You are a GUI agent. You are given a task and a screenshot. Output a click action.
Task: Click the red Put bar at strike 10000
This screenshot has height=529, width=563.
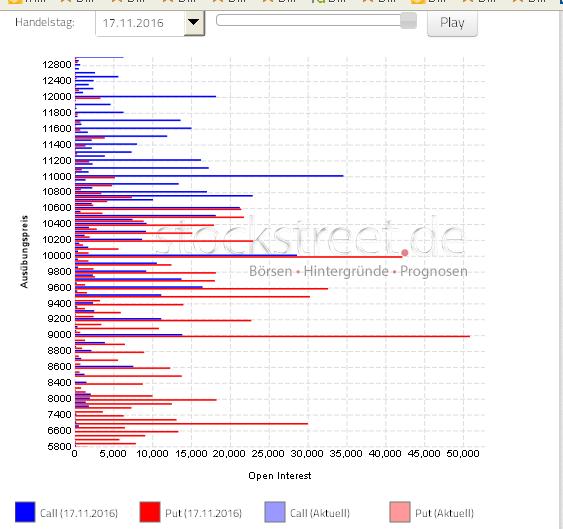coord(239,257)
